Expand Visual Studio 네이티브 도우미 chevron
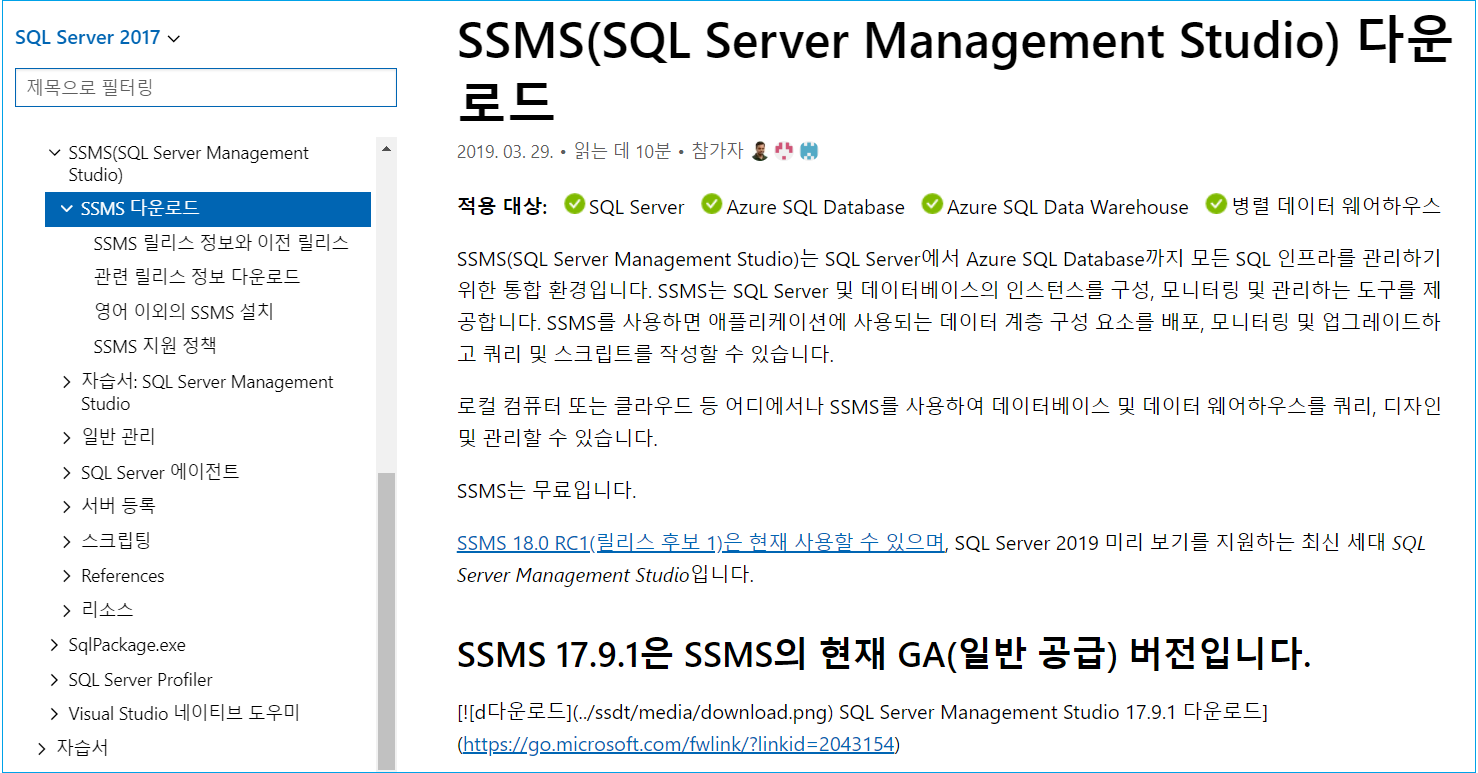1478x773 pixels. 55,714
